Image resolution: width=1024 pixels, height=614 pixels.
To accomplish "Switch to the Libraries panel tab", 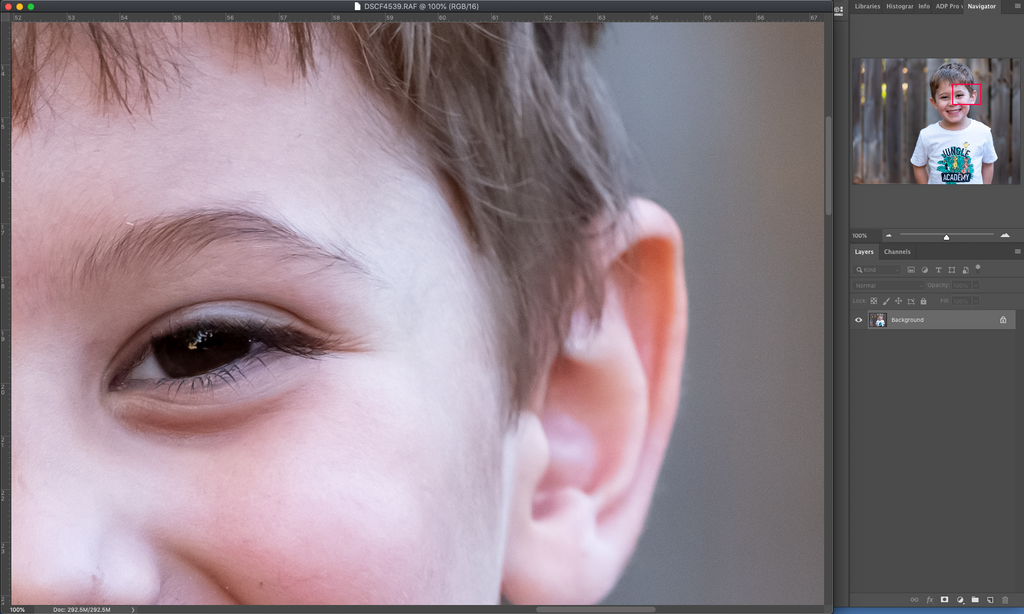I will 867,6.
